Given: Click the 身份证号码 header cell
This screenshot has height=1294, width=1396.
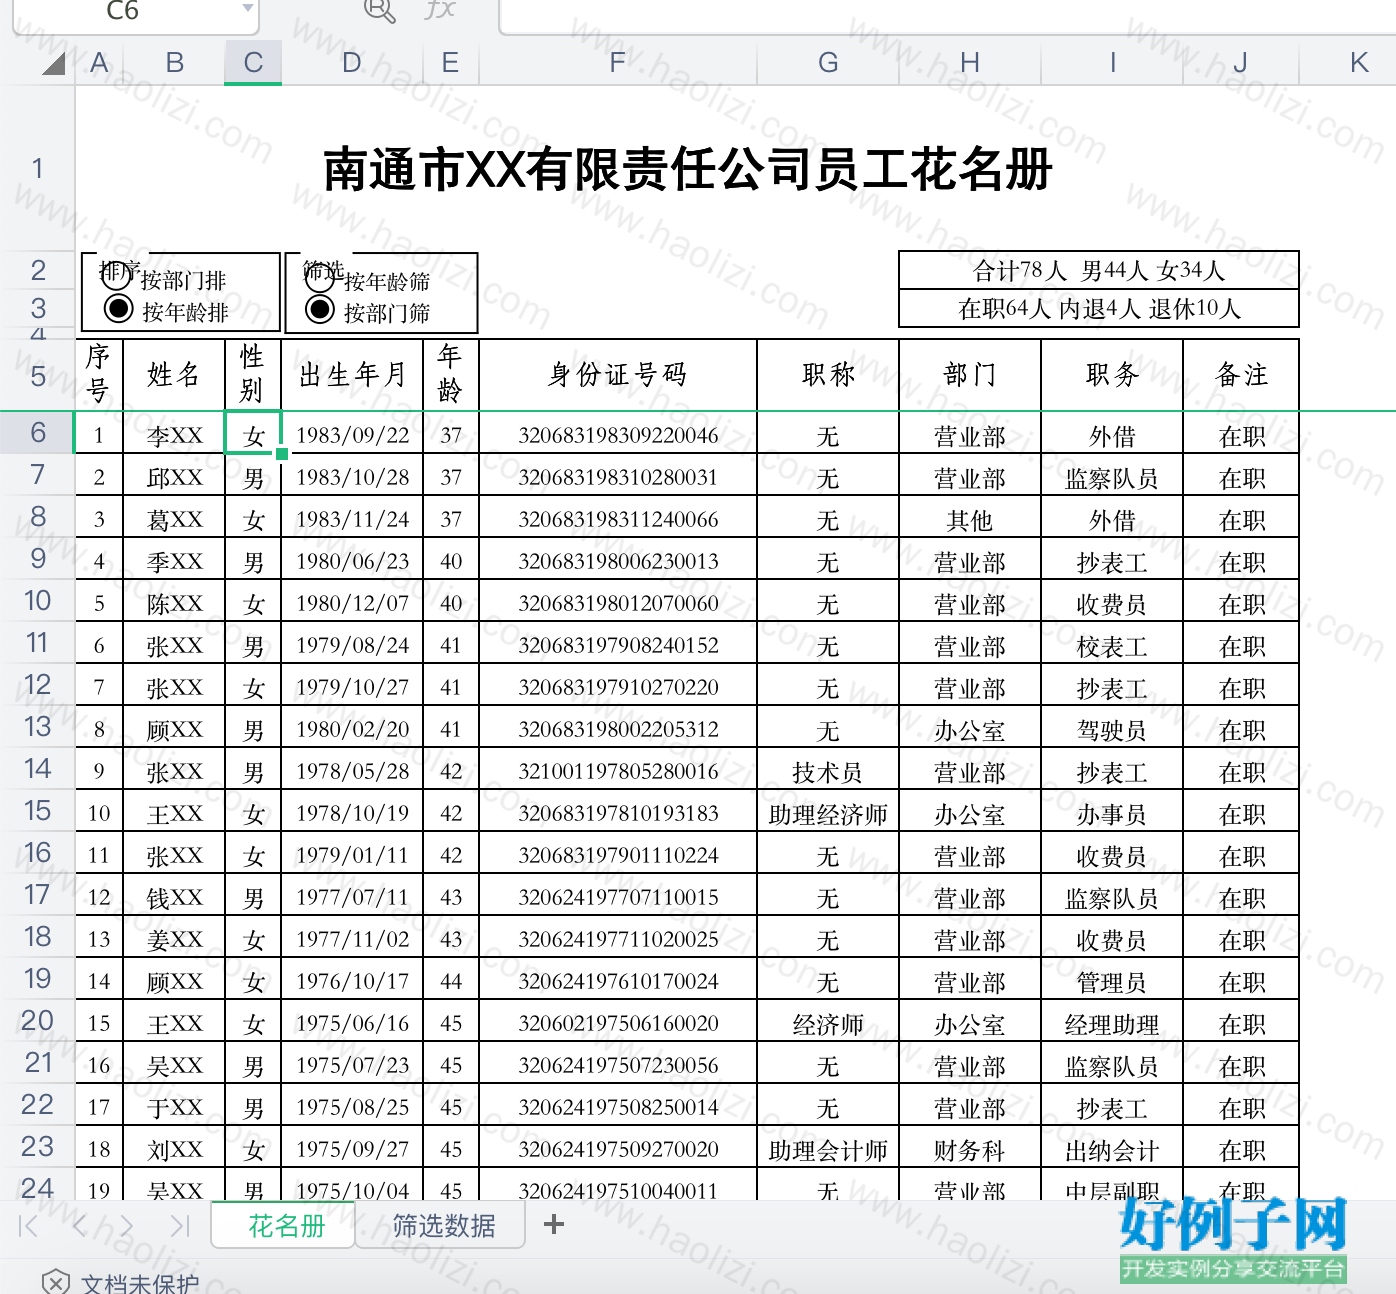Looking at the screenshot, I should [x=618, y=375].
